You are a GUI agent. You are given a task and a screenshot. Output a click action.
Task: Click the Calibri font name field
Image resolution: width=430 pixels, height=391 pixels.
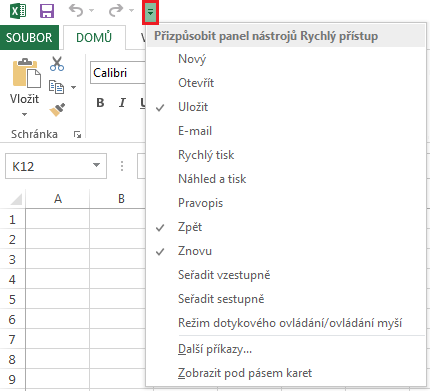118,72
